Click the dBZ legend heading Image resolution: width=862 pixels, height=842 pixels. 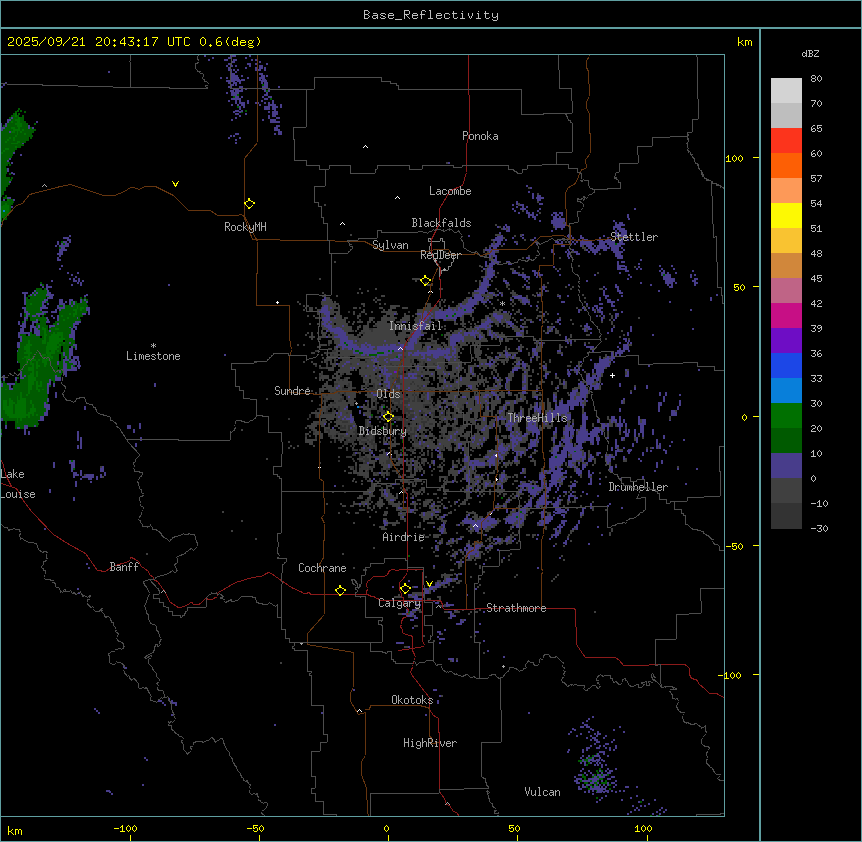pos(811,53)
